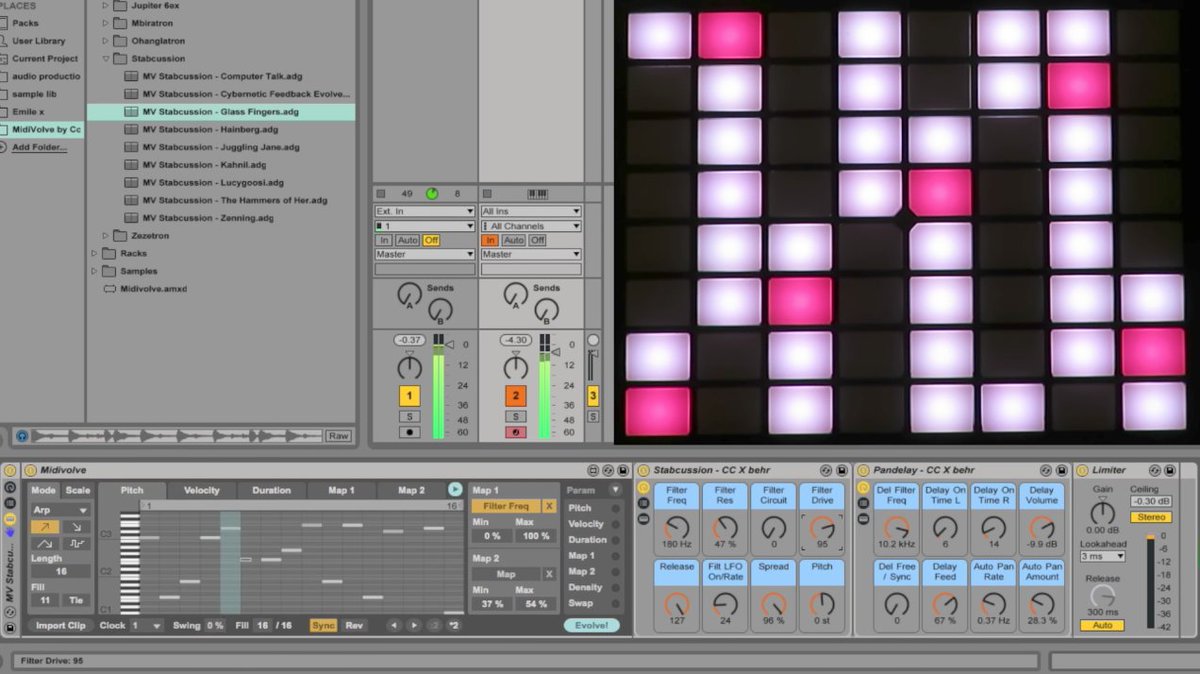Image resolution: width=1200 pixels, height=674 pixels.
Task: Arm recording on track 1
Action: click(x=410, y=432)
